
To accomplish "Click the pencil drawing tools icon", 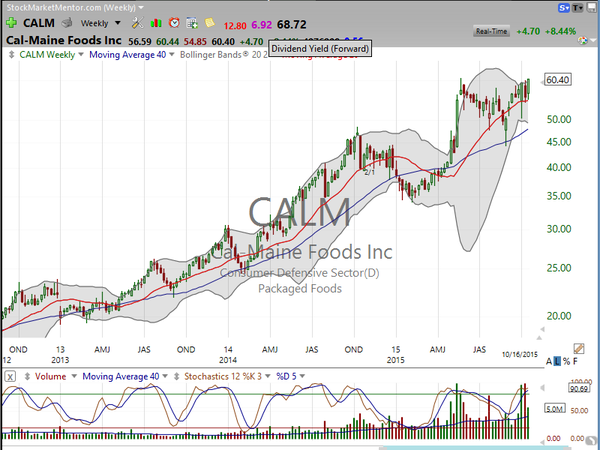I will click(x=579, y=349).
